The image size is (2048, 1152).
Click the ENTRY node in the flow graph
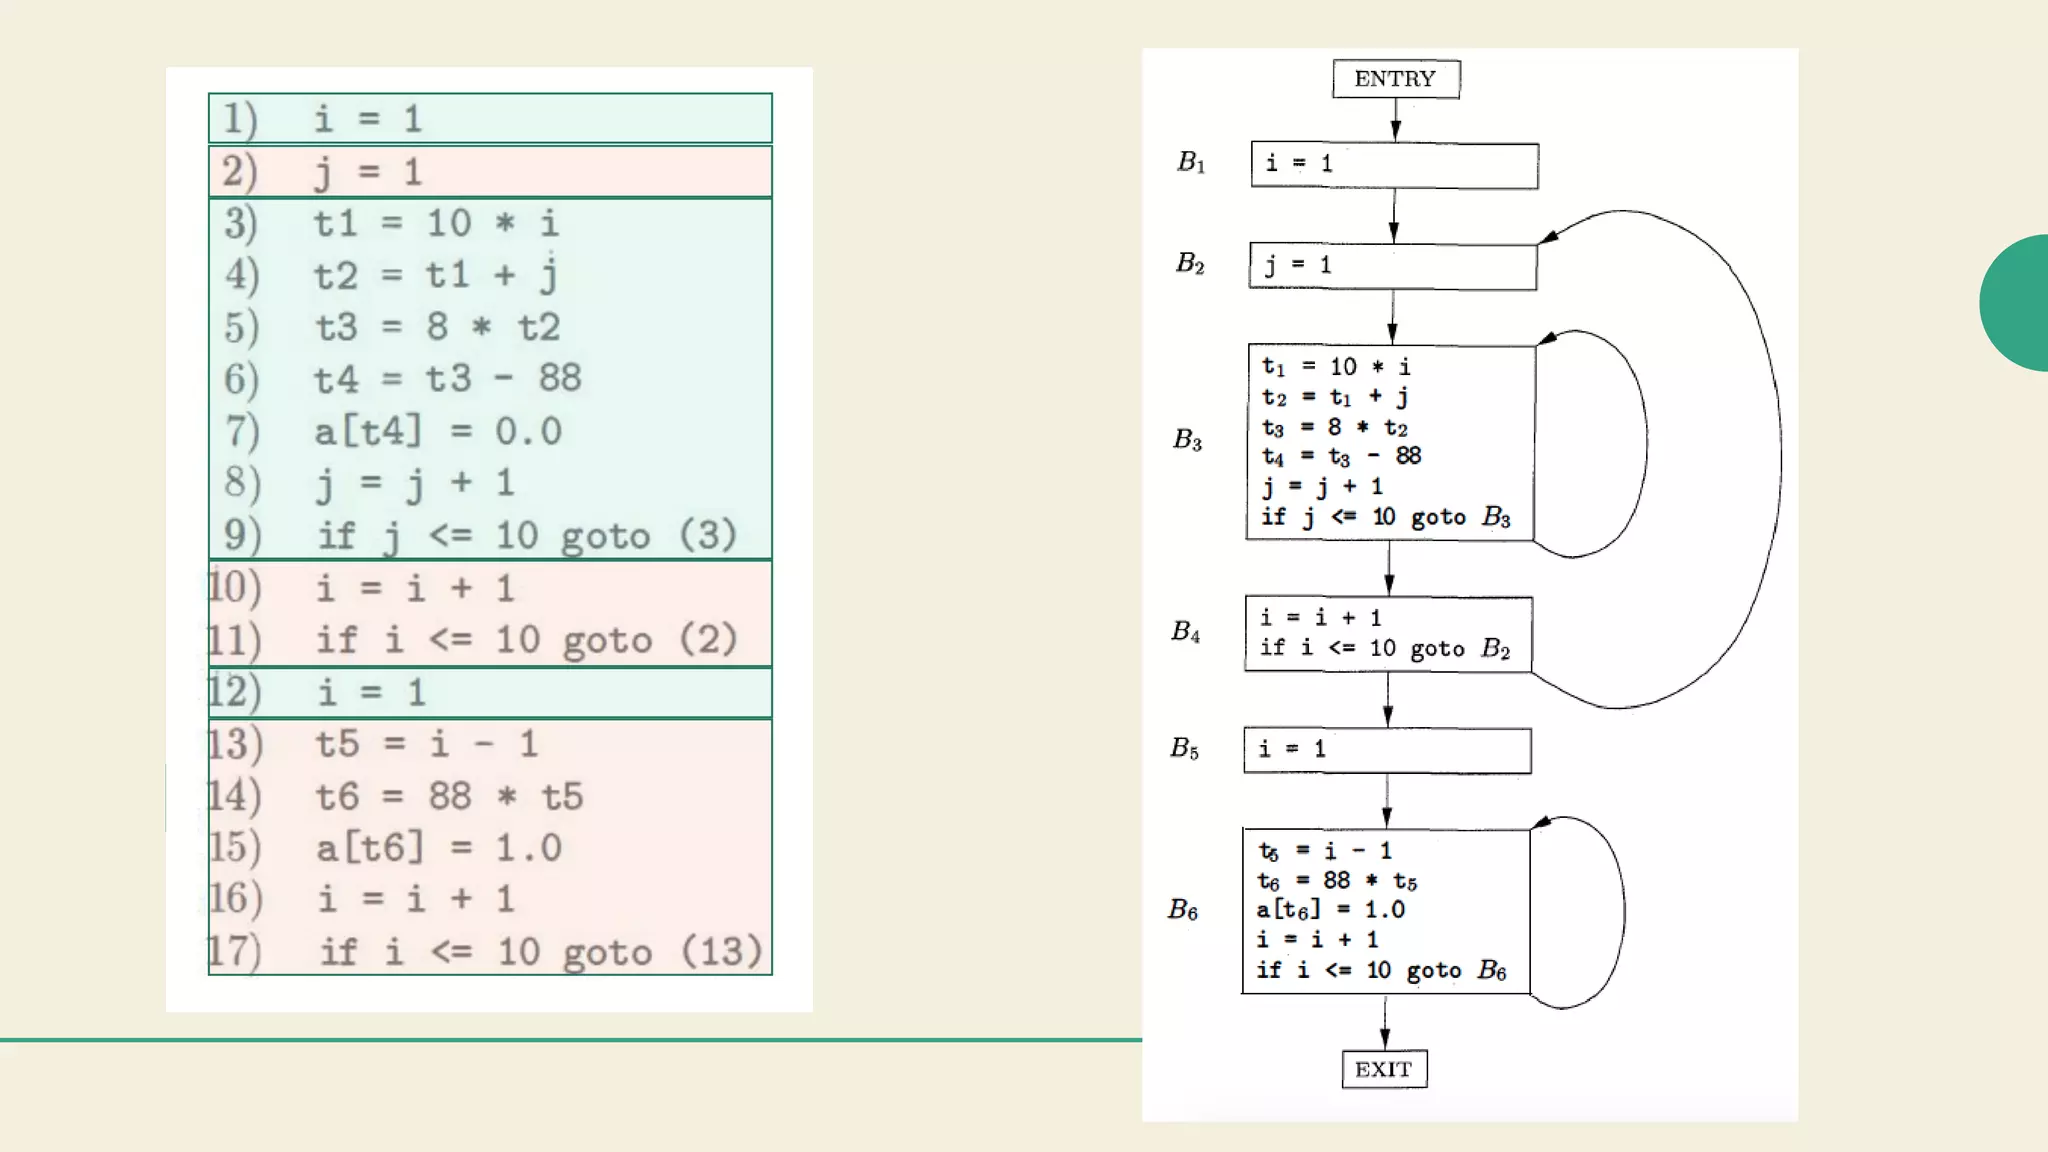1396,79
